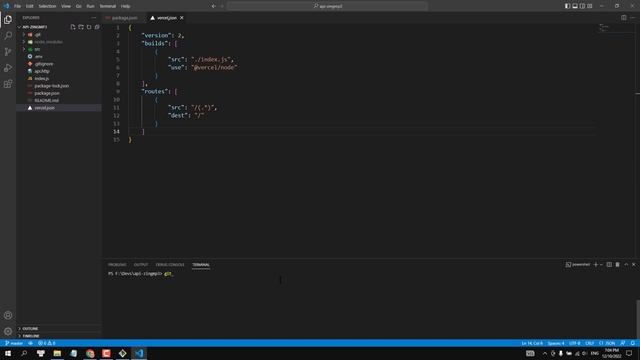The width and height of the screenshot is (640, 360).
Task: Switch to Debug Console panel tab
Action: pyautogui.click(x=170, y=265)
